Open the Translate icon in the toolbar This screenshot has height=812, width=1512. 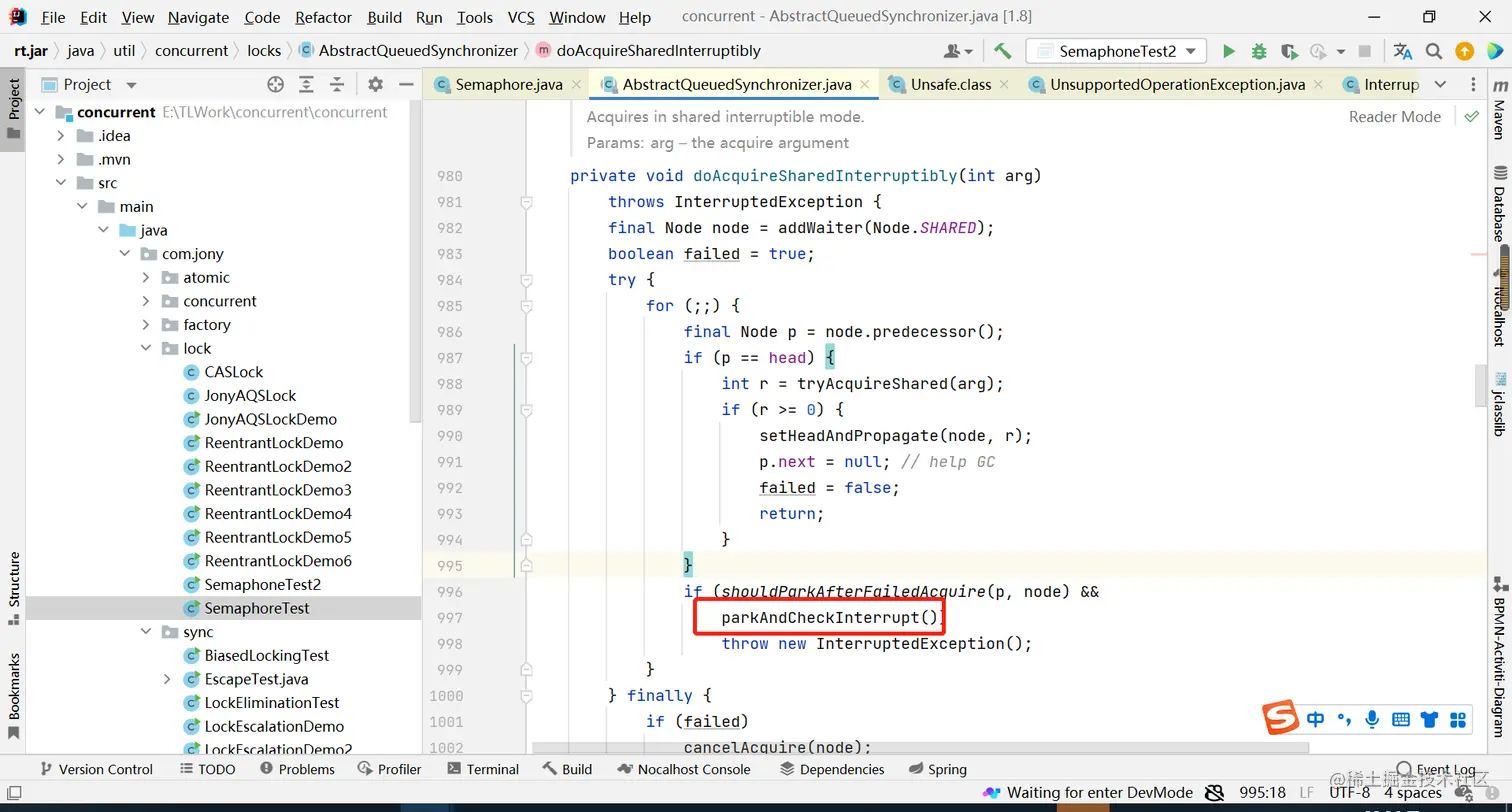(x=1403, y=51)
